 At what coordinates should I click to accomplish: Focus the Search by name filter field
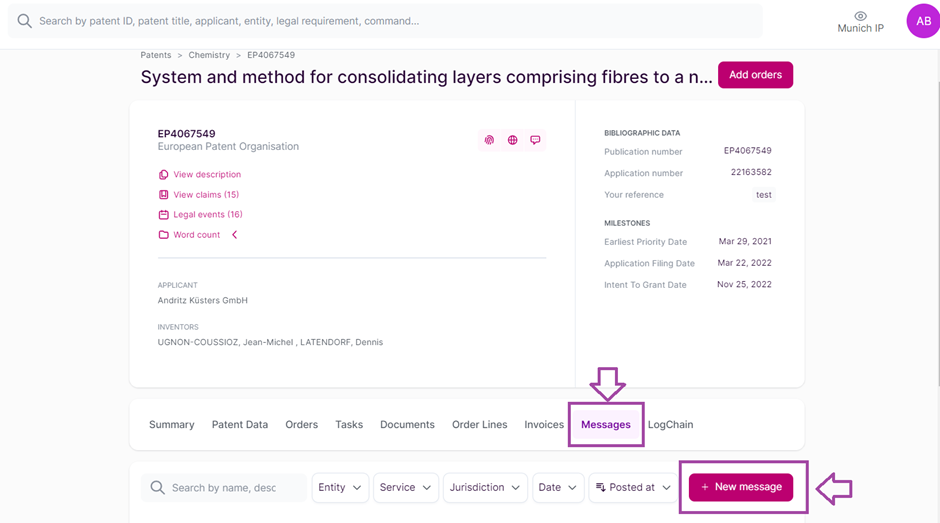224,488
